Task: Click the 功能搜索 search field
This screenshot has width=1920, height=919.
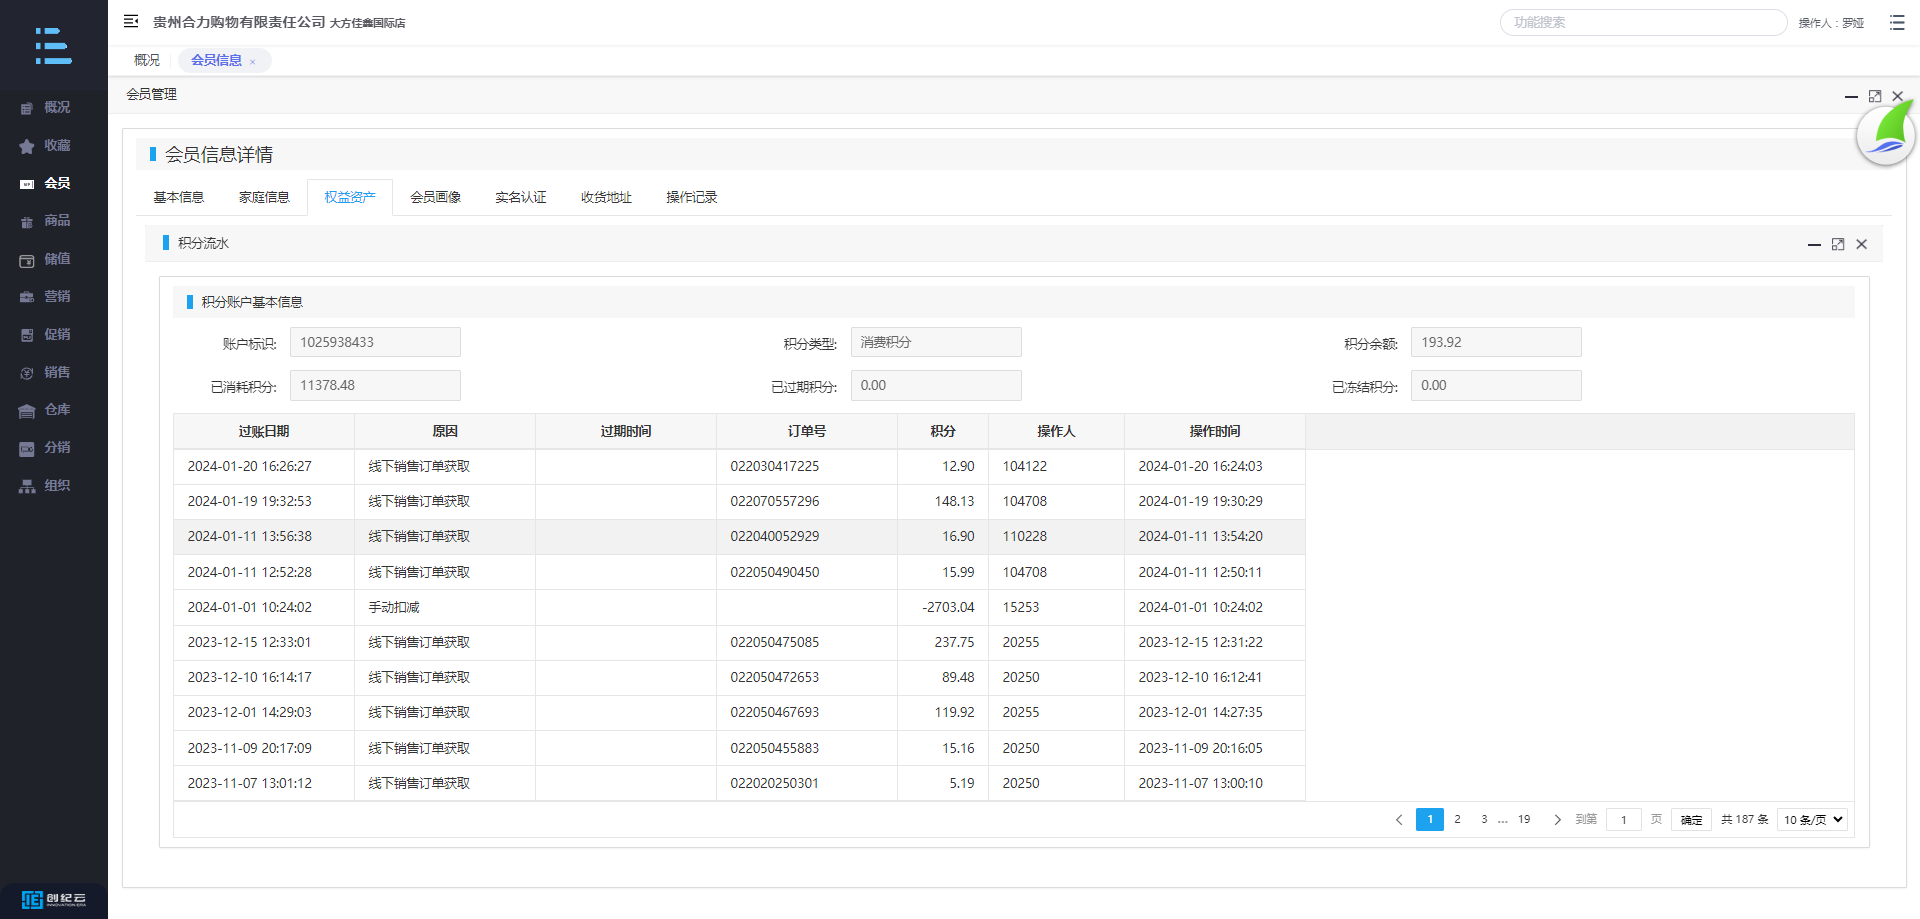Action: [x=1642, y=22]
